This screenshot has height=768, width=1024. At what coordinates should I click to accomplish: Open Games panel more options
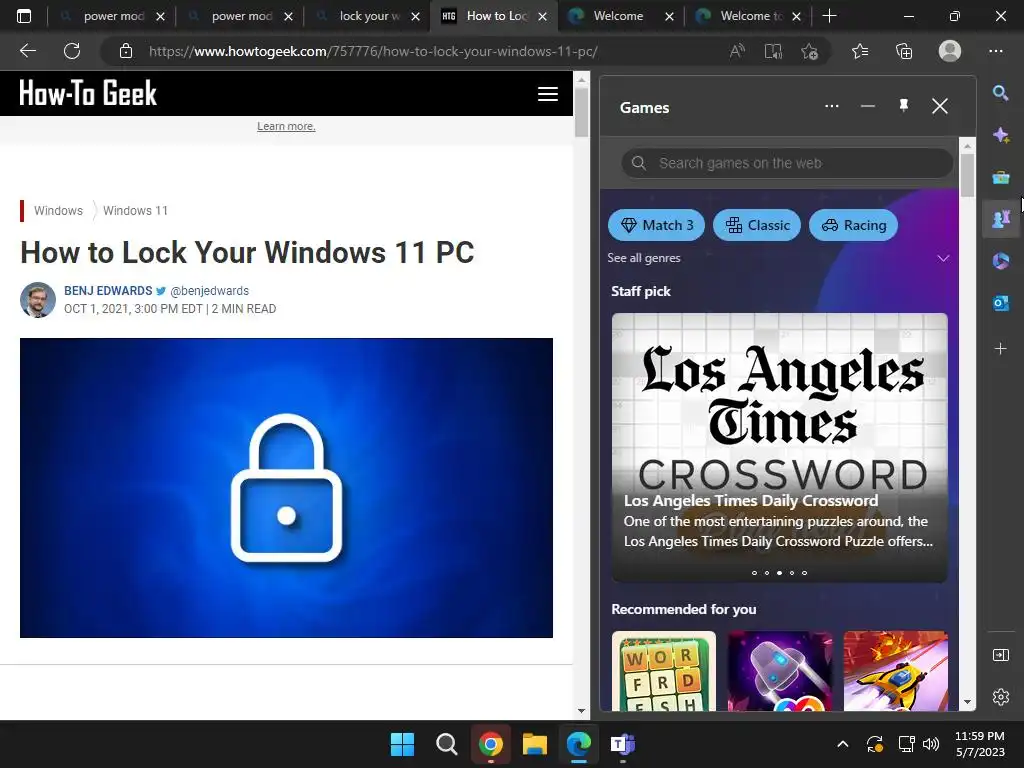pyautogui.click(x=831, y=106)
